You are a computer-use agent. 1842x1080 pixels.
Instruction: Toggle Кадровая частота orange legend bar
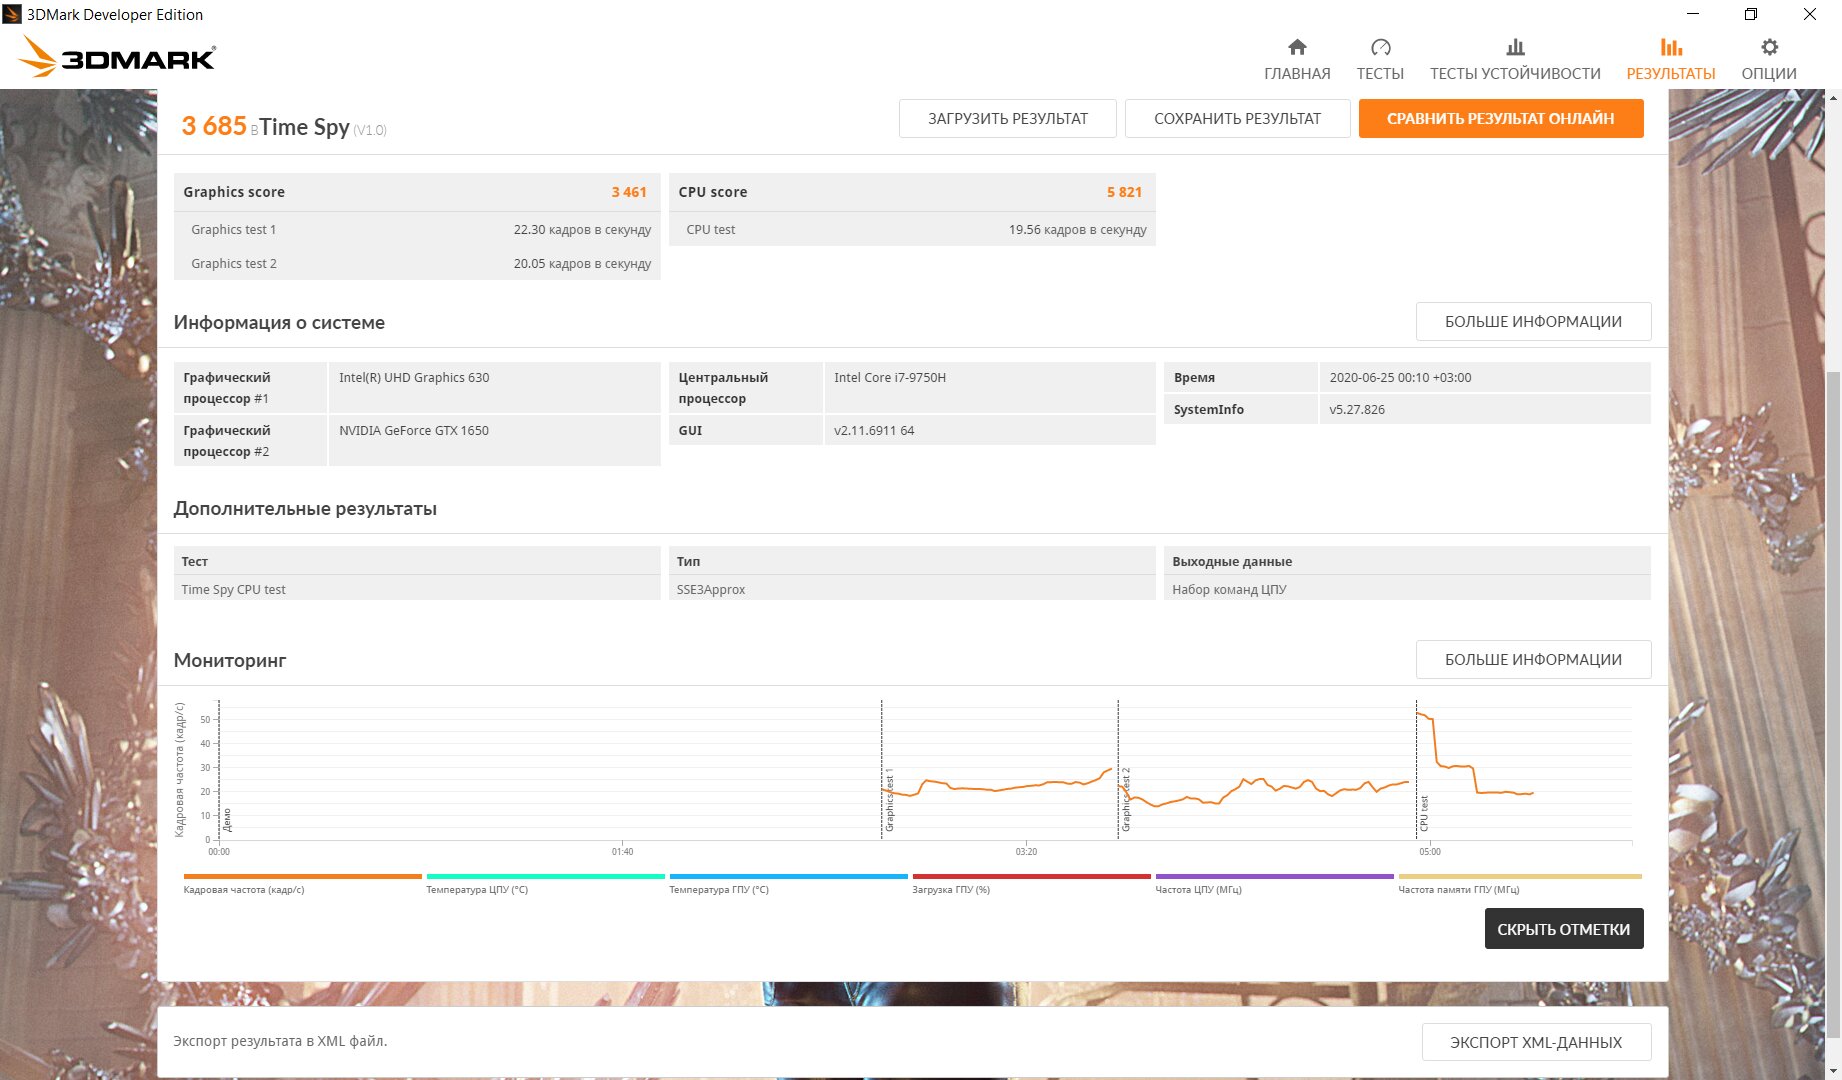(x=302, y=876)
